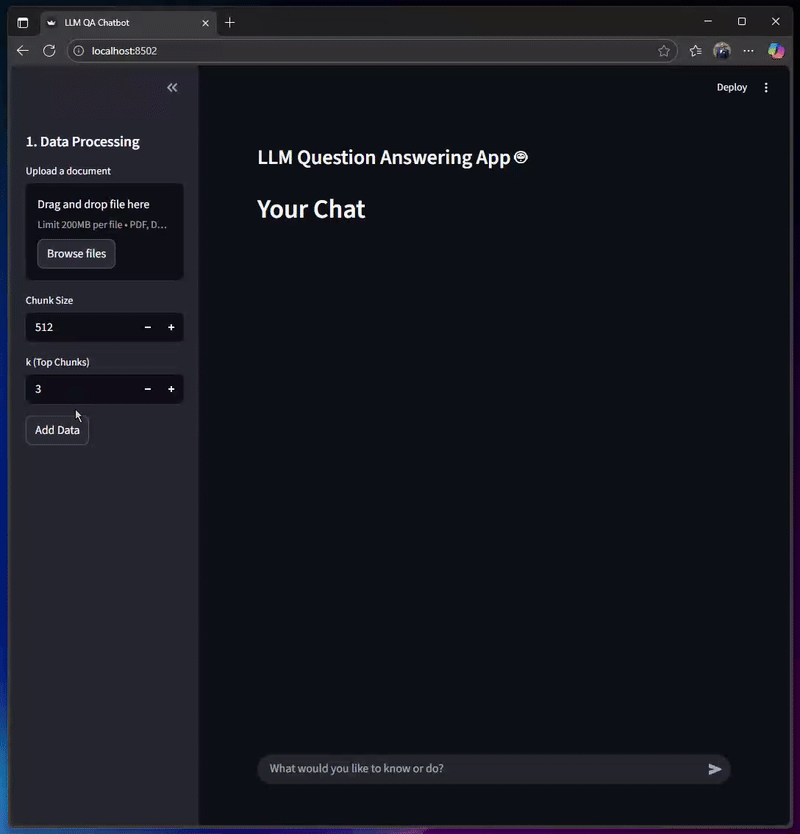Increase Chunk Size with plus button
This screenshot has height=834, width=800.
(171, 328)
